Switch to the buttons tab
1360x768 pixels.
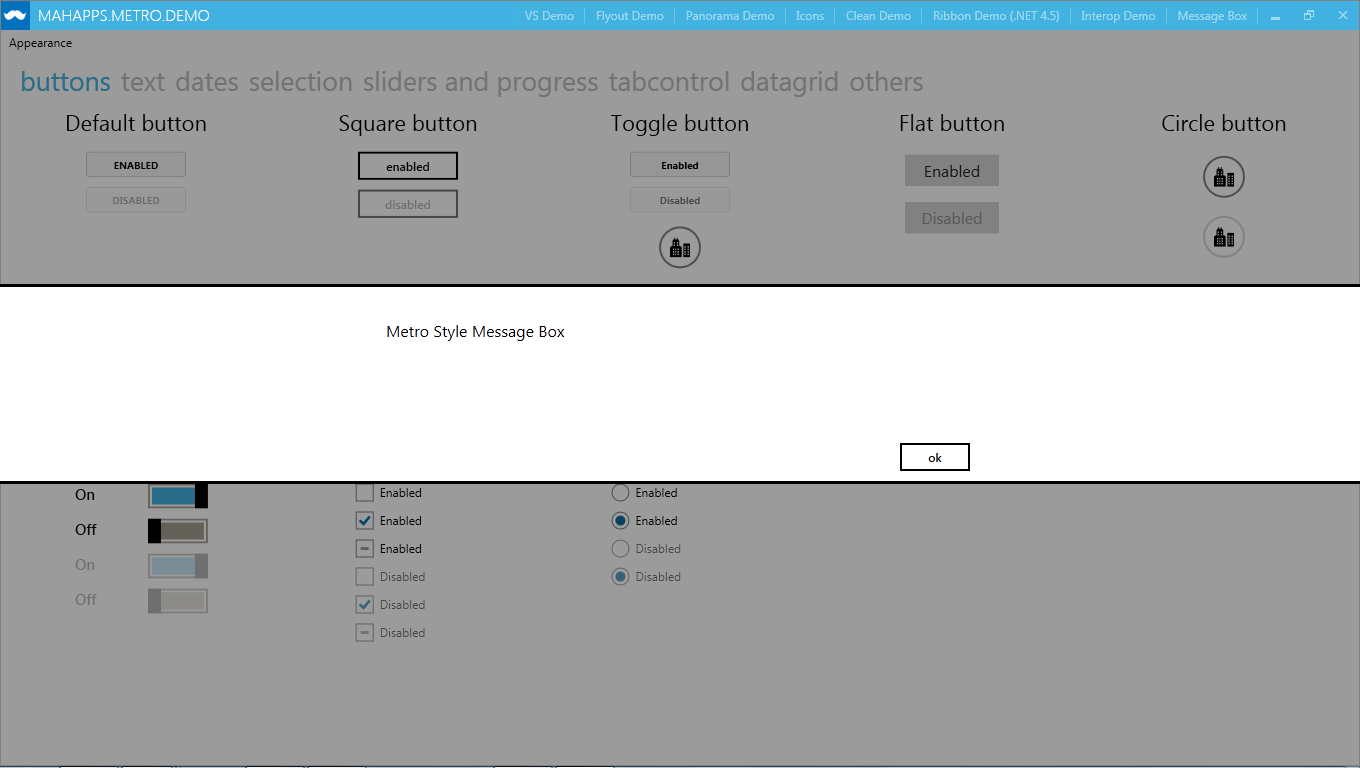66,82
